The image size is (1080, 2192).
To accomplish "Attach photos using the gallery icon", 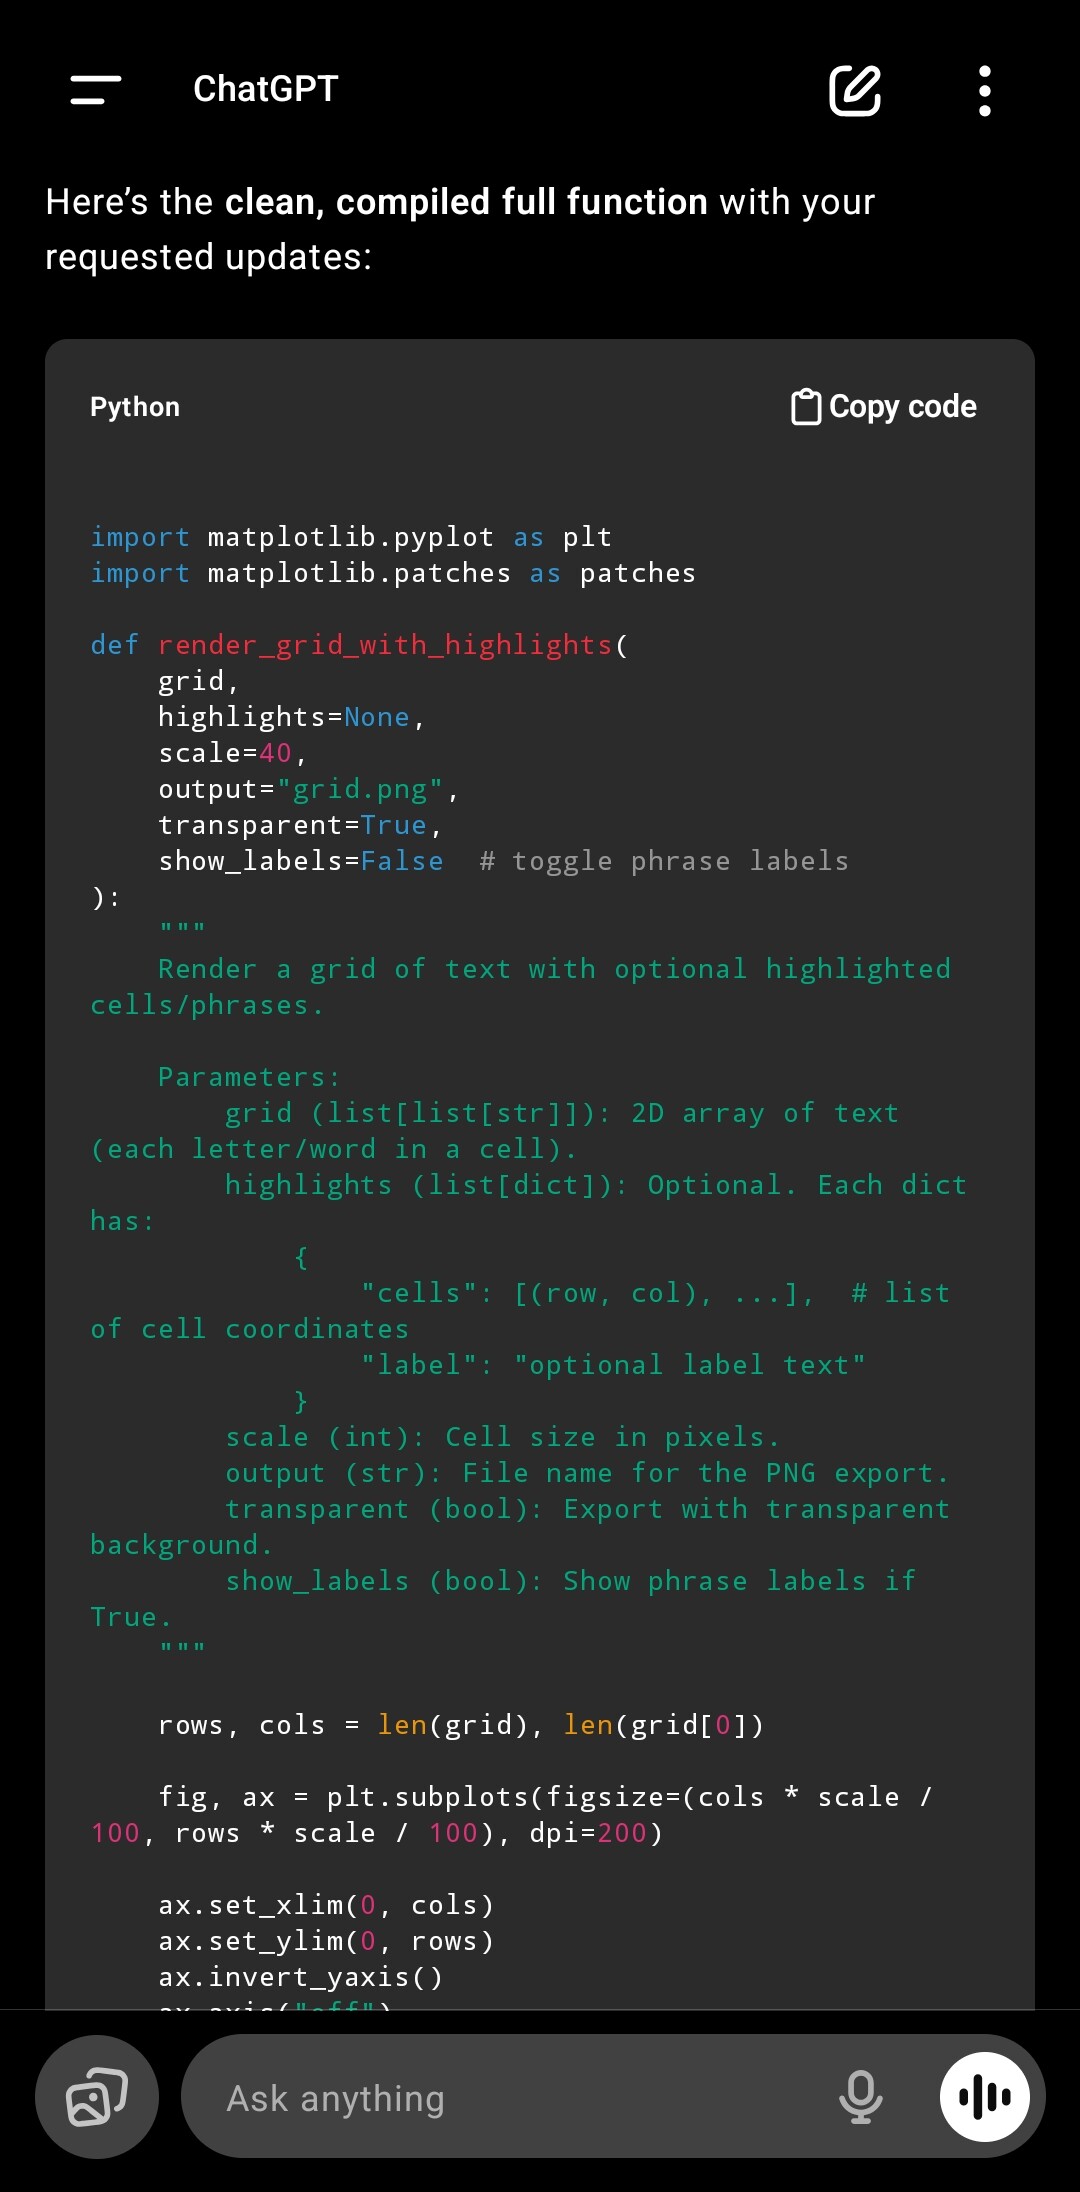I will pos(97,2097).
